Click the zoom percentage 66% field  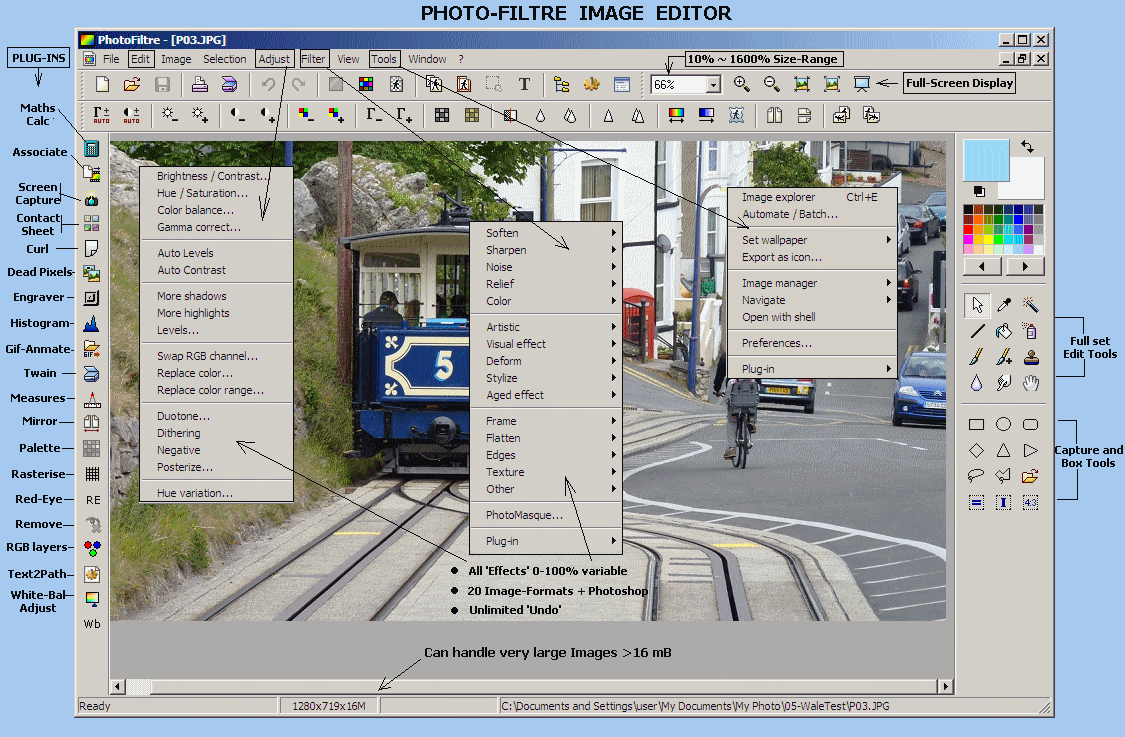679,85
